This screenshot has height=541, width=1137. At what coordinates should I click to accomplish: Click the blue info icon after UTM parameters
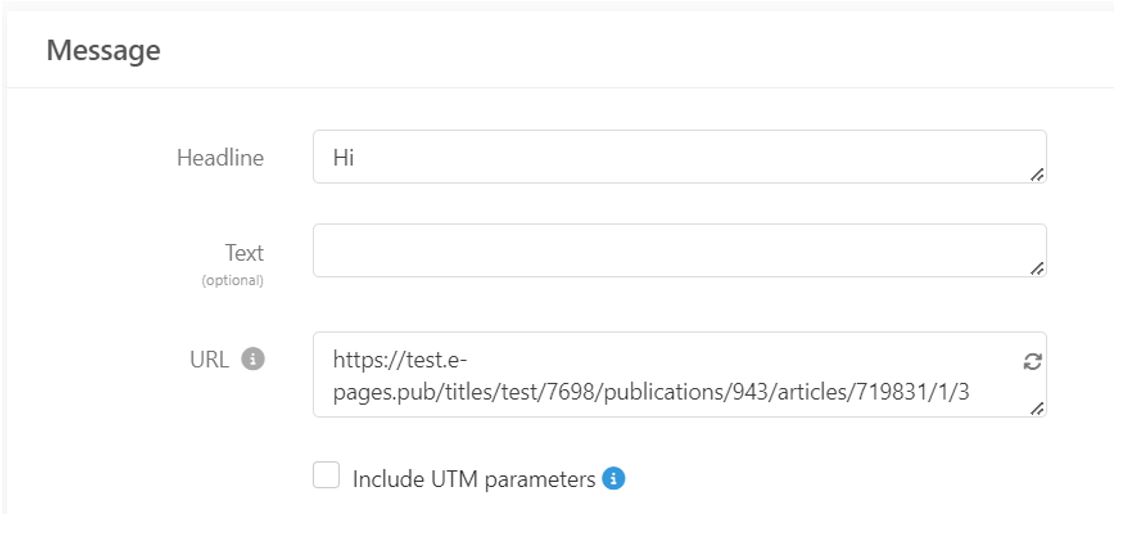pos(613,479)
